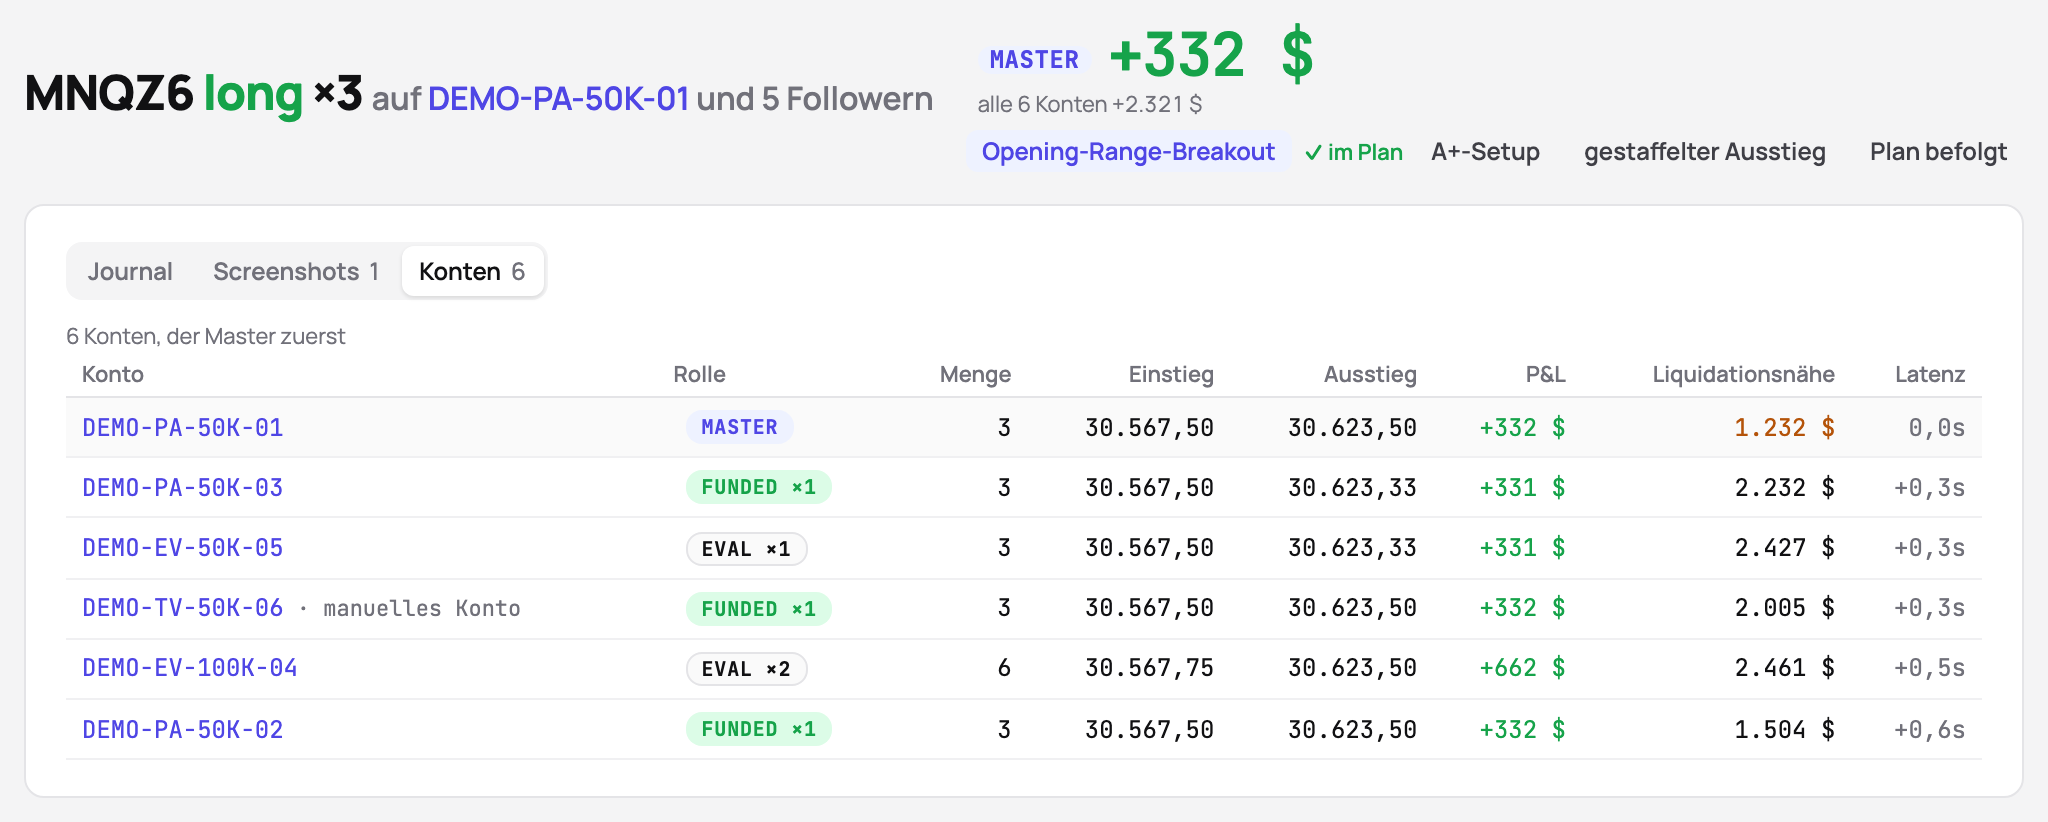Open account DEMO-PA-50K-02
2048x822 pixels.
182,730
